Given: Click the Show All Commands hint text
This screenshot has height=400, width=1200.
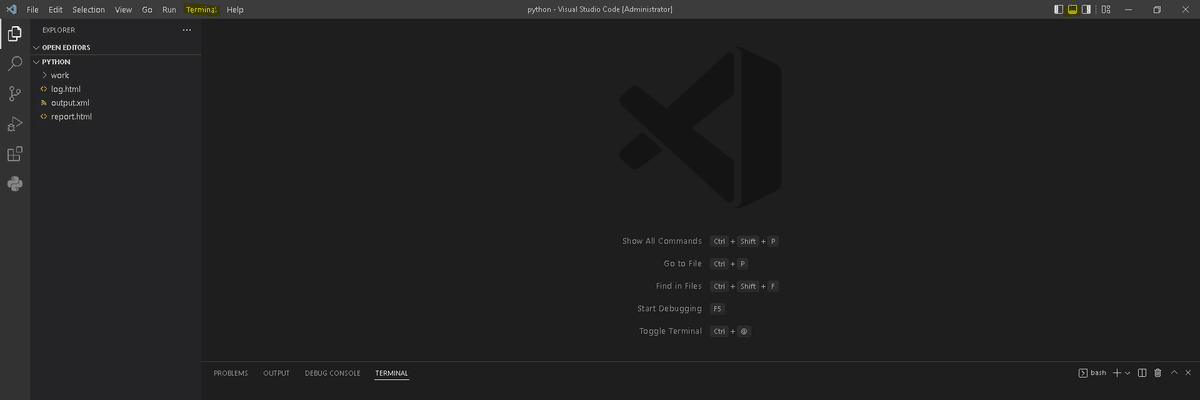Looking at the screenshot, I should pyautogui.click(x=662, y=241).
